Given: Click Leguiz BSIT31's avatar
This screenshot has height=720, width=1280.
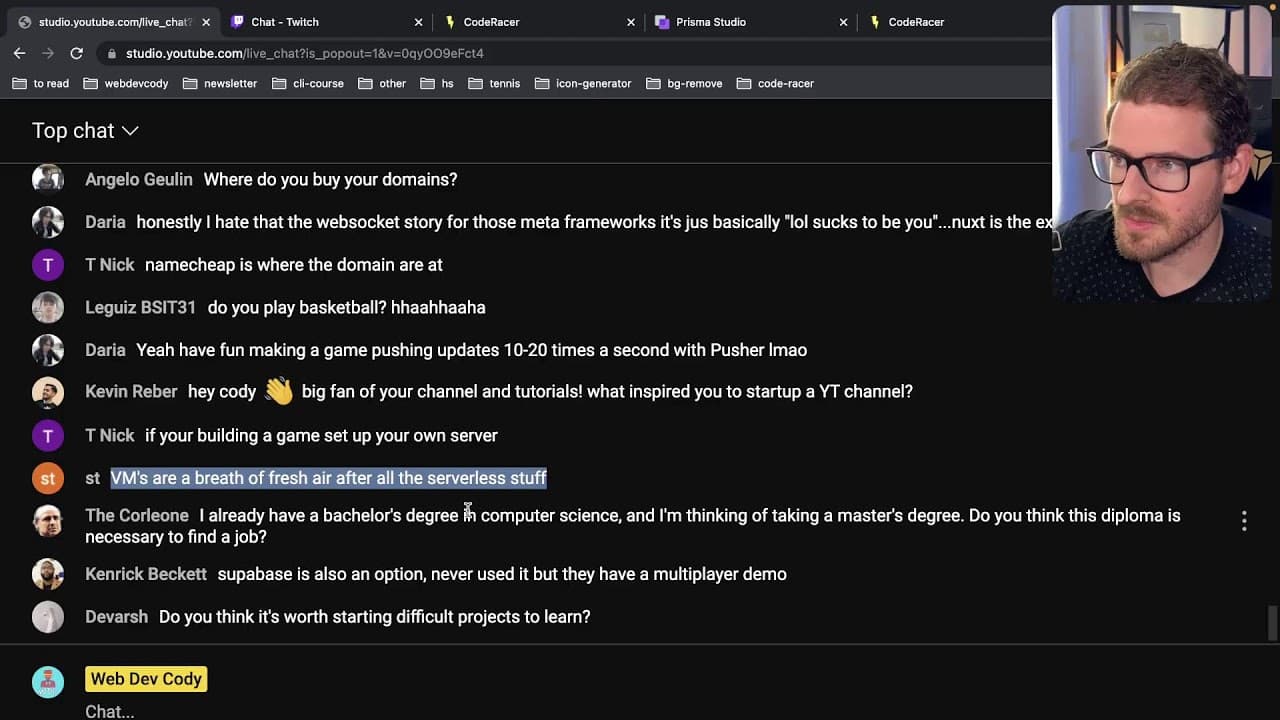Looking at the screenshot, I should click(48, 307).
